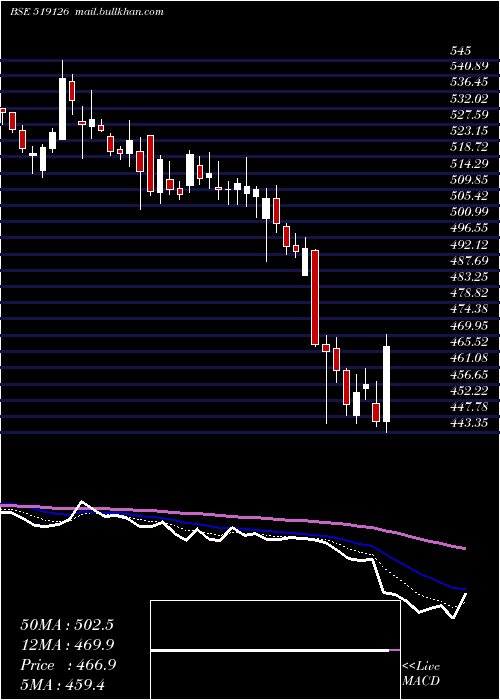
Task: Click the 469.95 price axis label
Action: tap(469, 325)
